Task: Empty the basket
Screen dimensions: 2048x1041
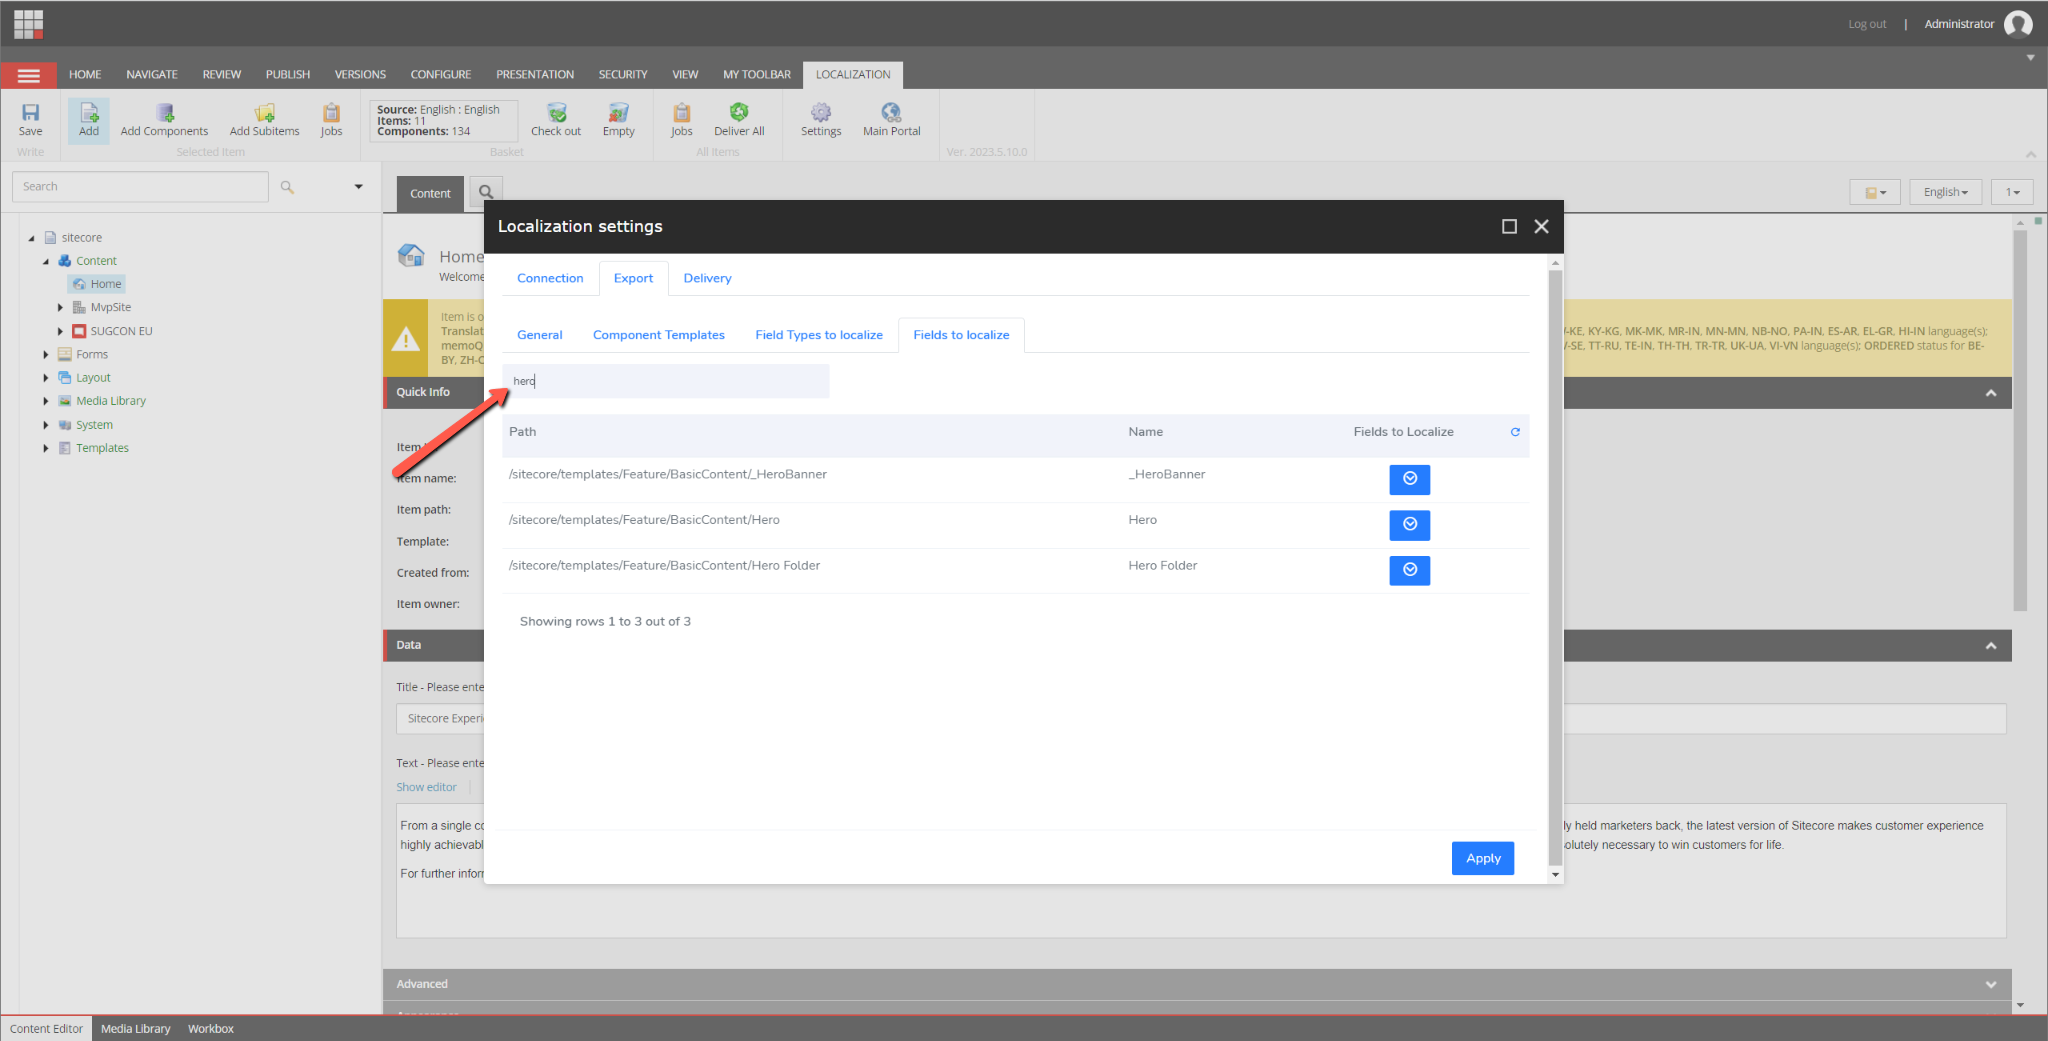Action: 619,119
